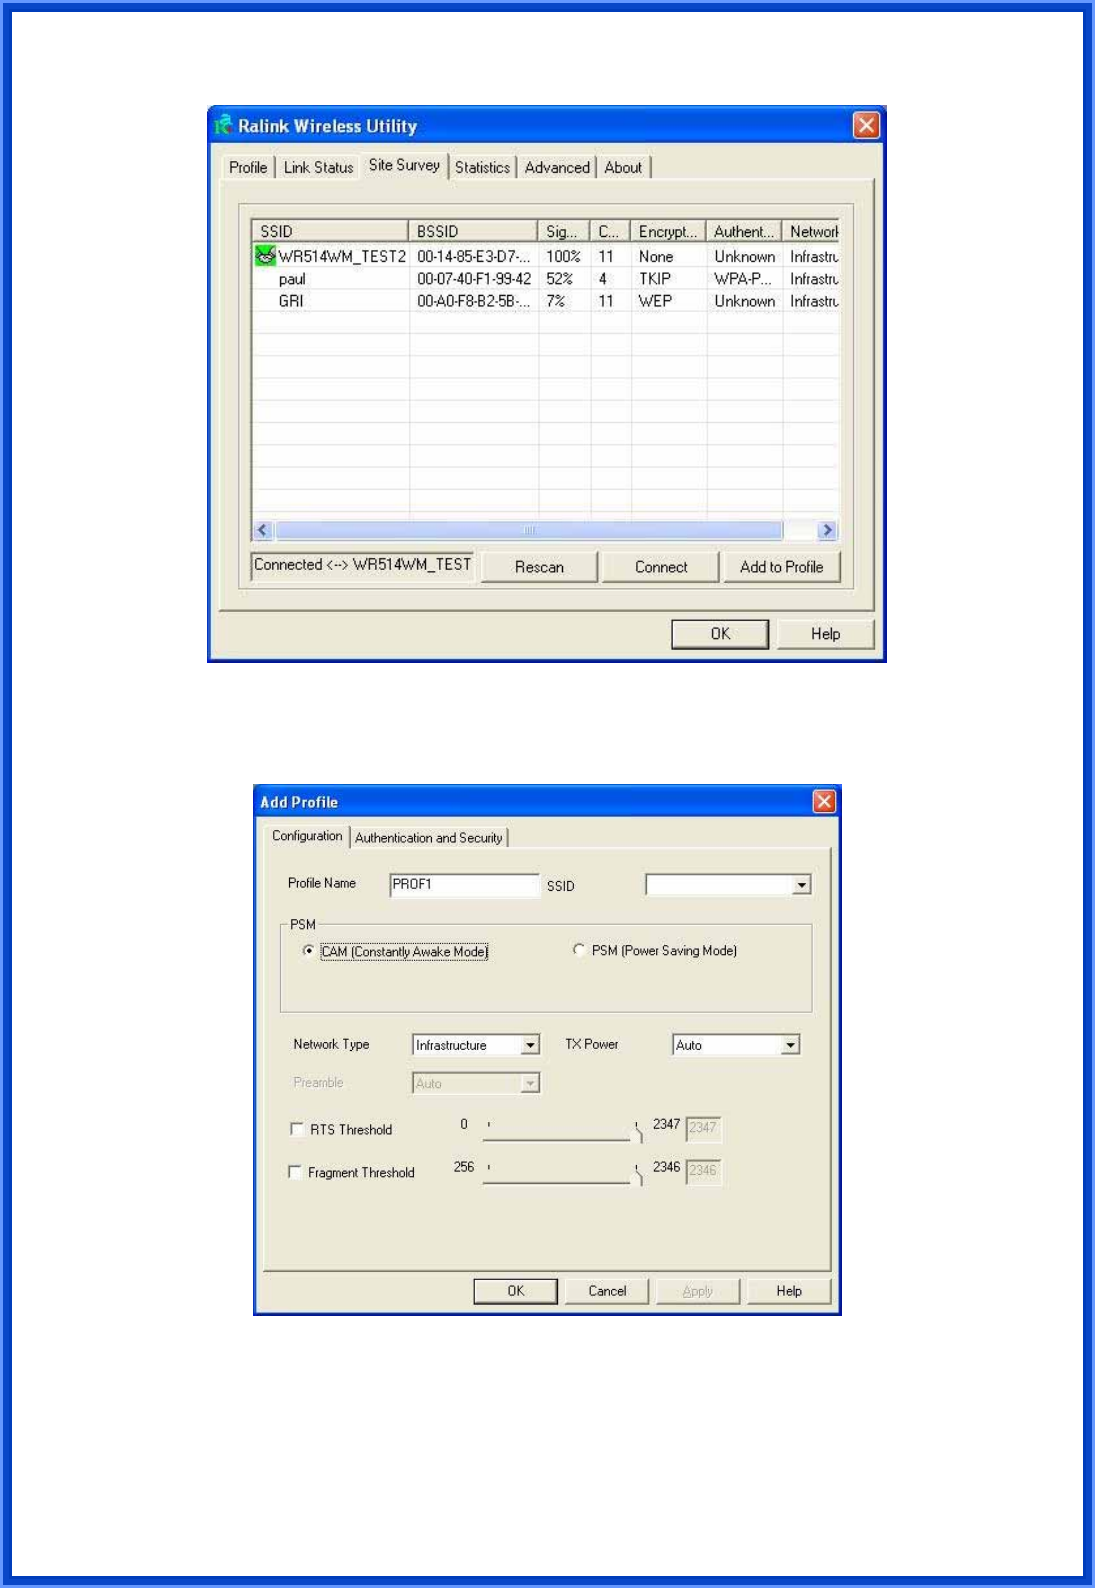The height and width of the screenshot is (1588, 1095).
Task: Click the RTS Threshold 2347 value field
Action: 703,1128
